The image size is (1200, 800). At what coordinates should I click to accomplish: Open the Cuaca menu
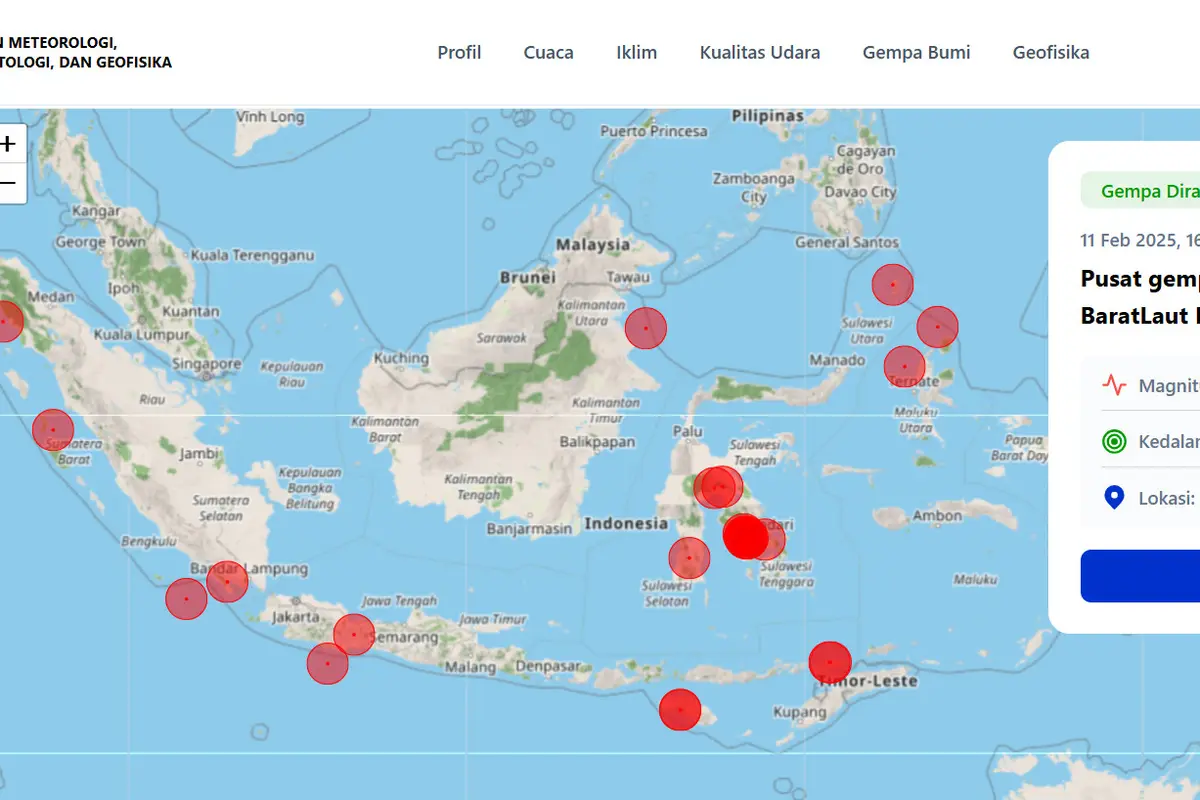click(549, 52)
